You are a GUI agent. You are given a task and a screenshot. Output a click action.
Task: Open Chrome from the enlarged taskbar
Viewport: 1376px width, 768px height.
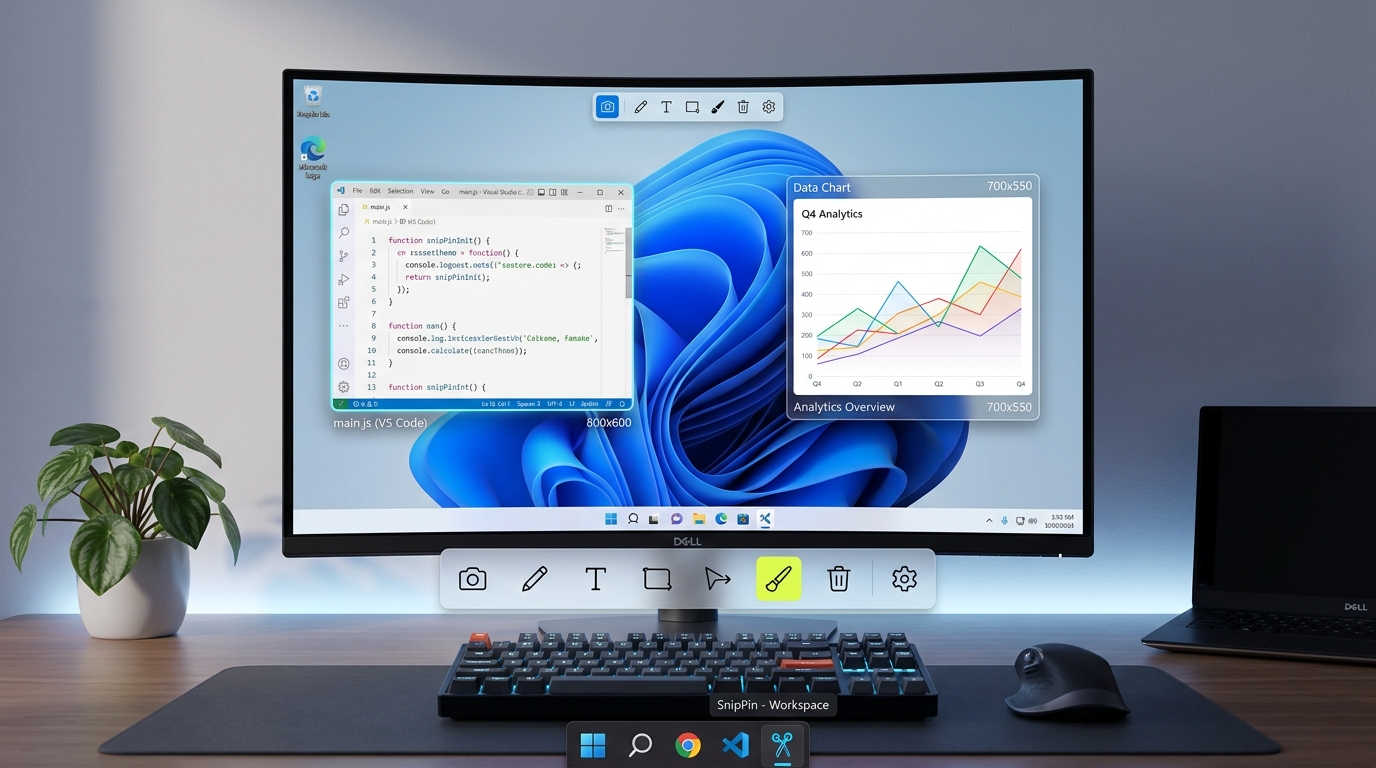pyautogui.click(x=688, y=745)
